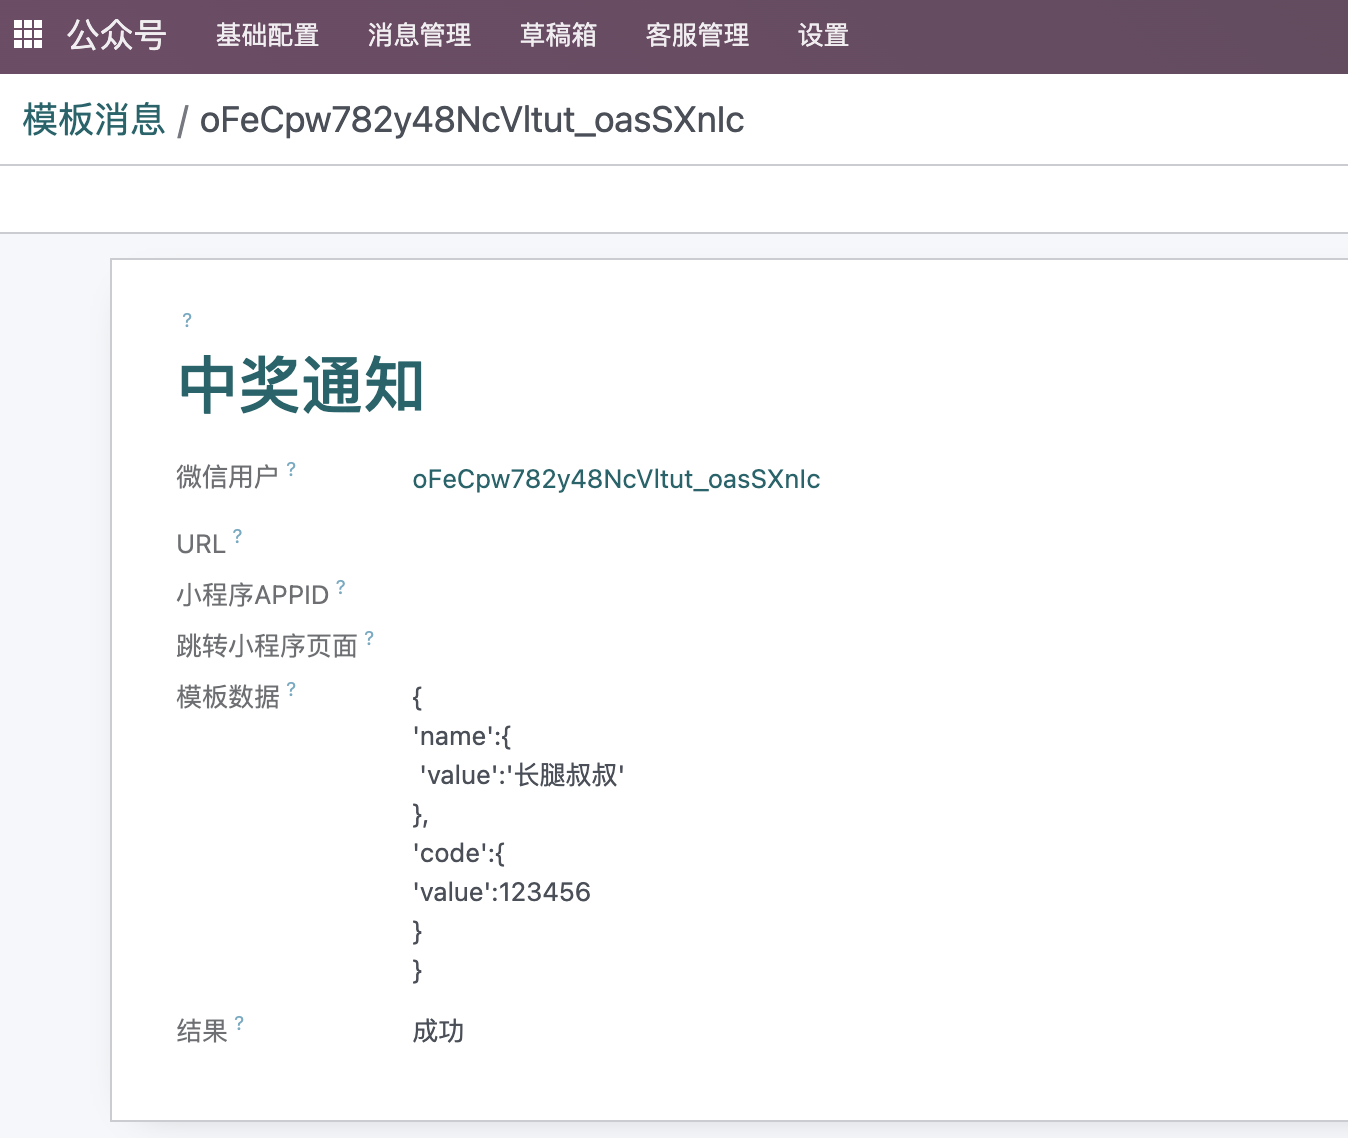Open the 设置 menu
Image resolution: width=1348 pixels, height=1138 pixels.
823,36
